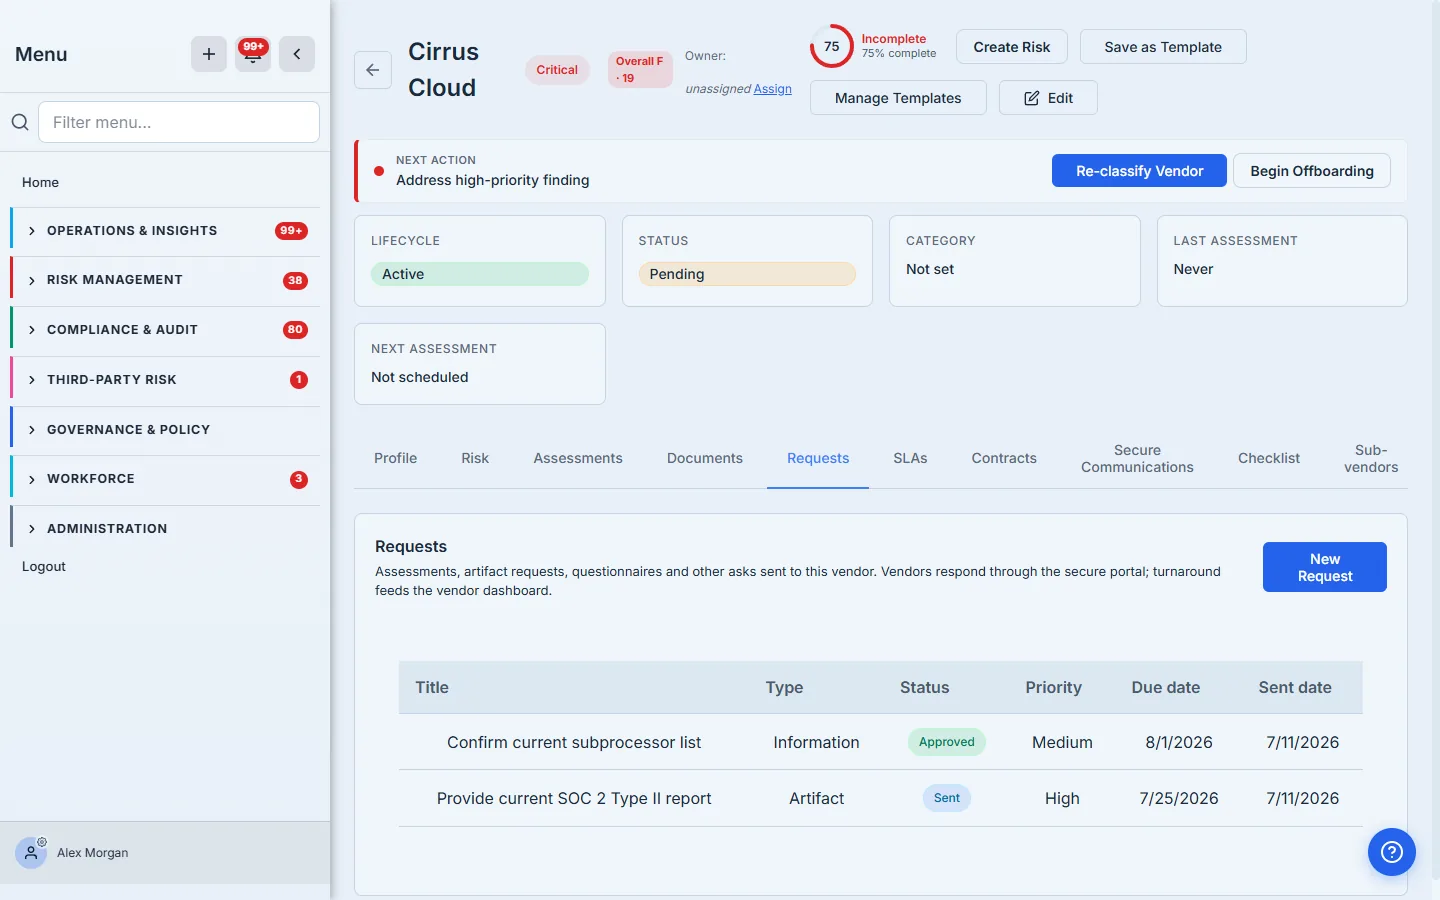Switch to the Risk tab

tap(475, 458)
